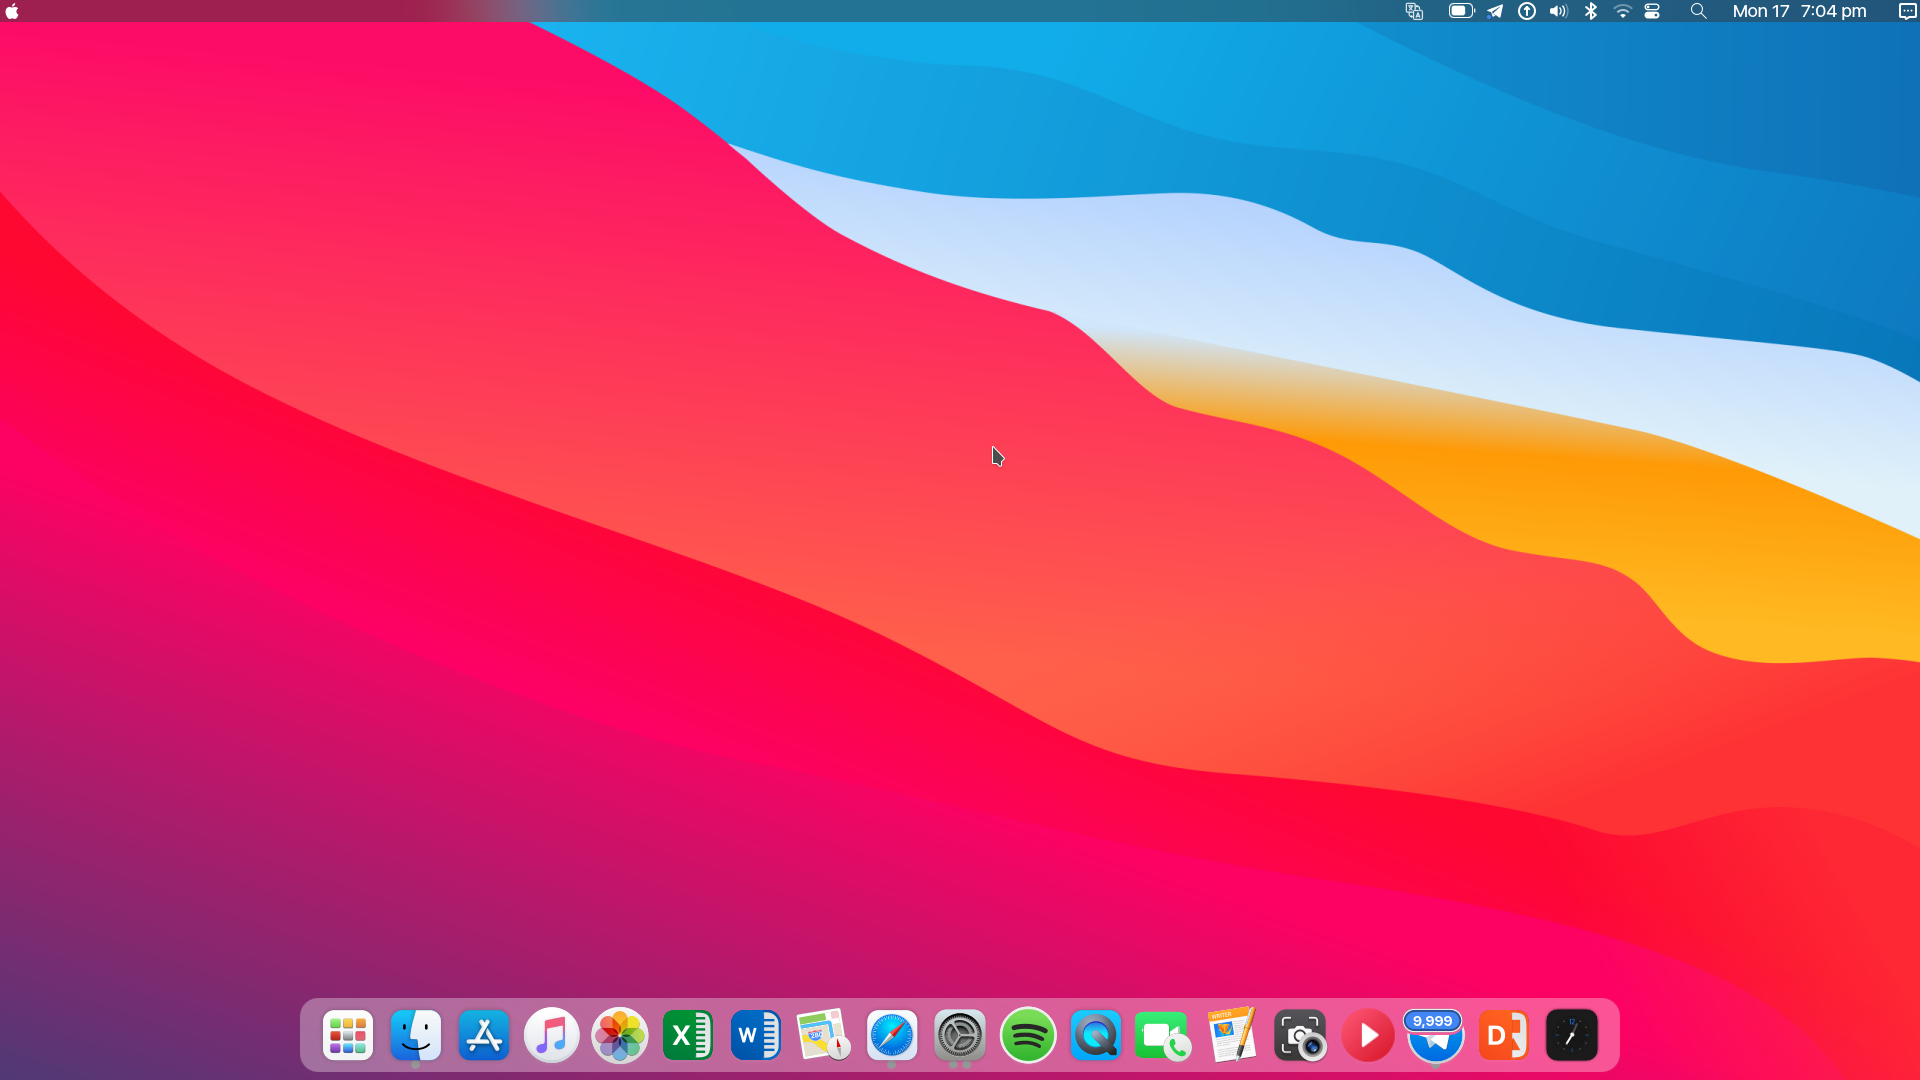Screen dimensions: 1920x1080
Task: Click the upload arrow circle status icon
Action: point(1527,11)
